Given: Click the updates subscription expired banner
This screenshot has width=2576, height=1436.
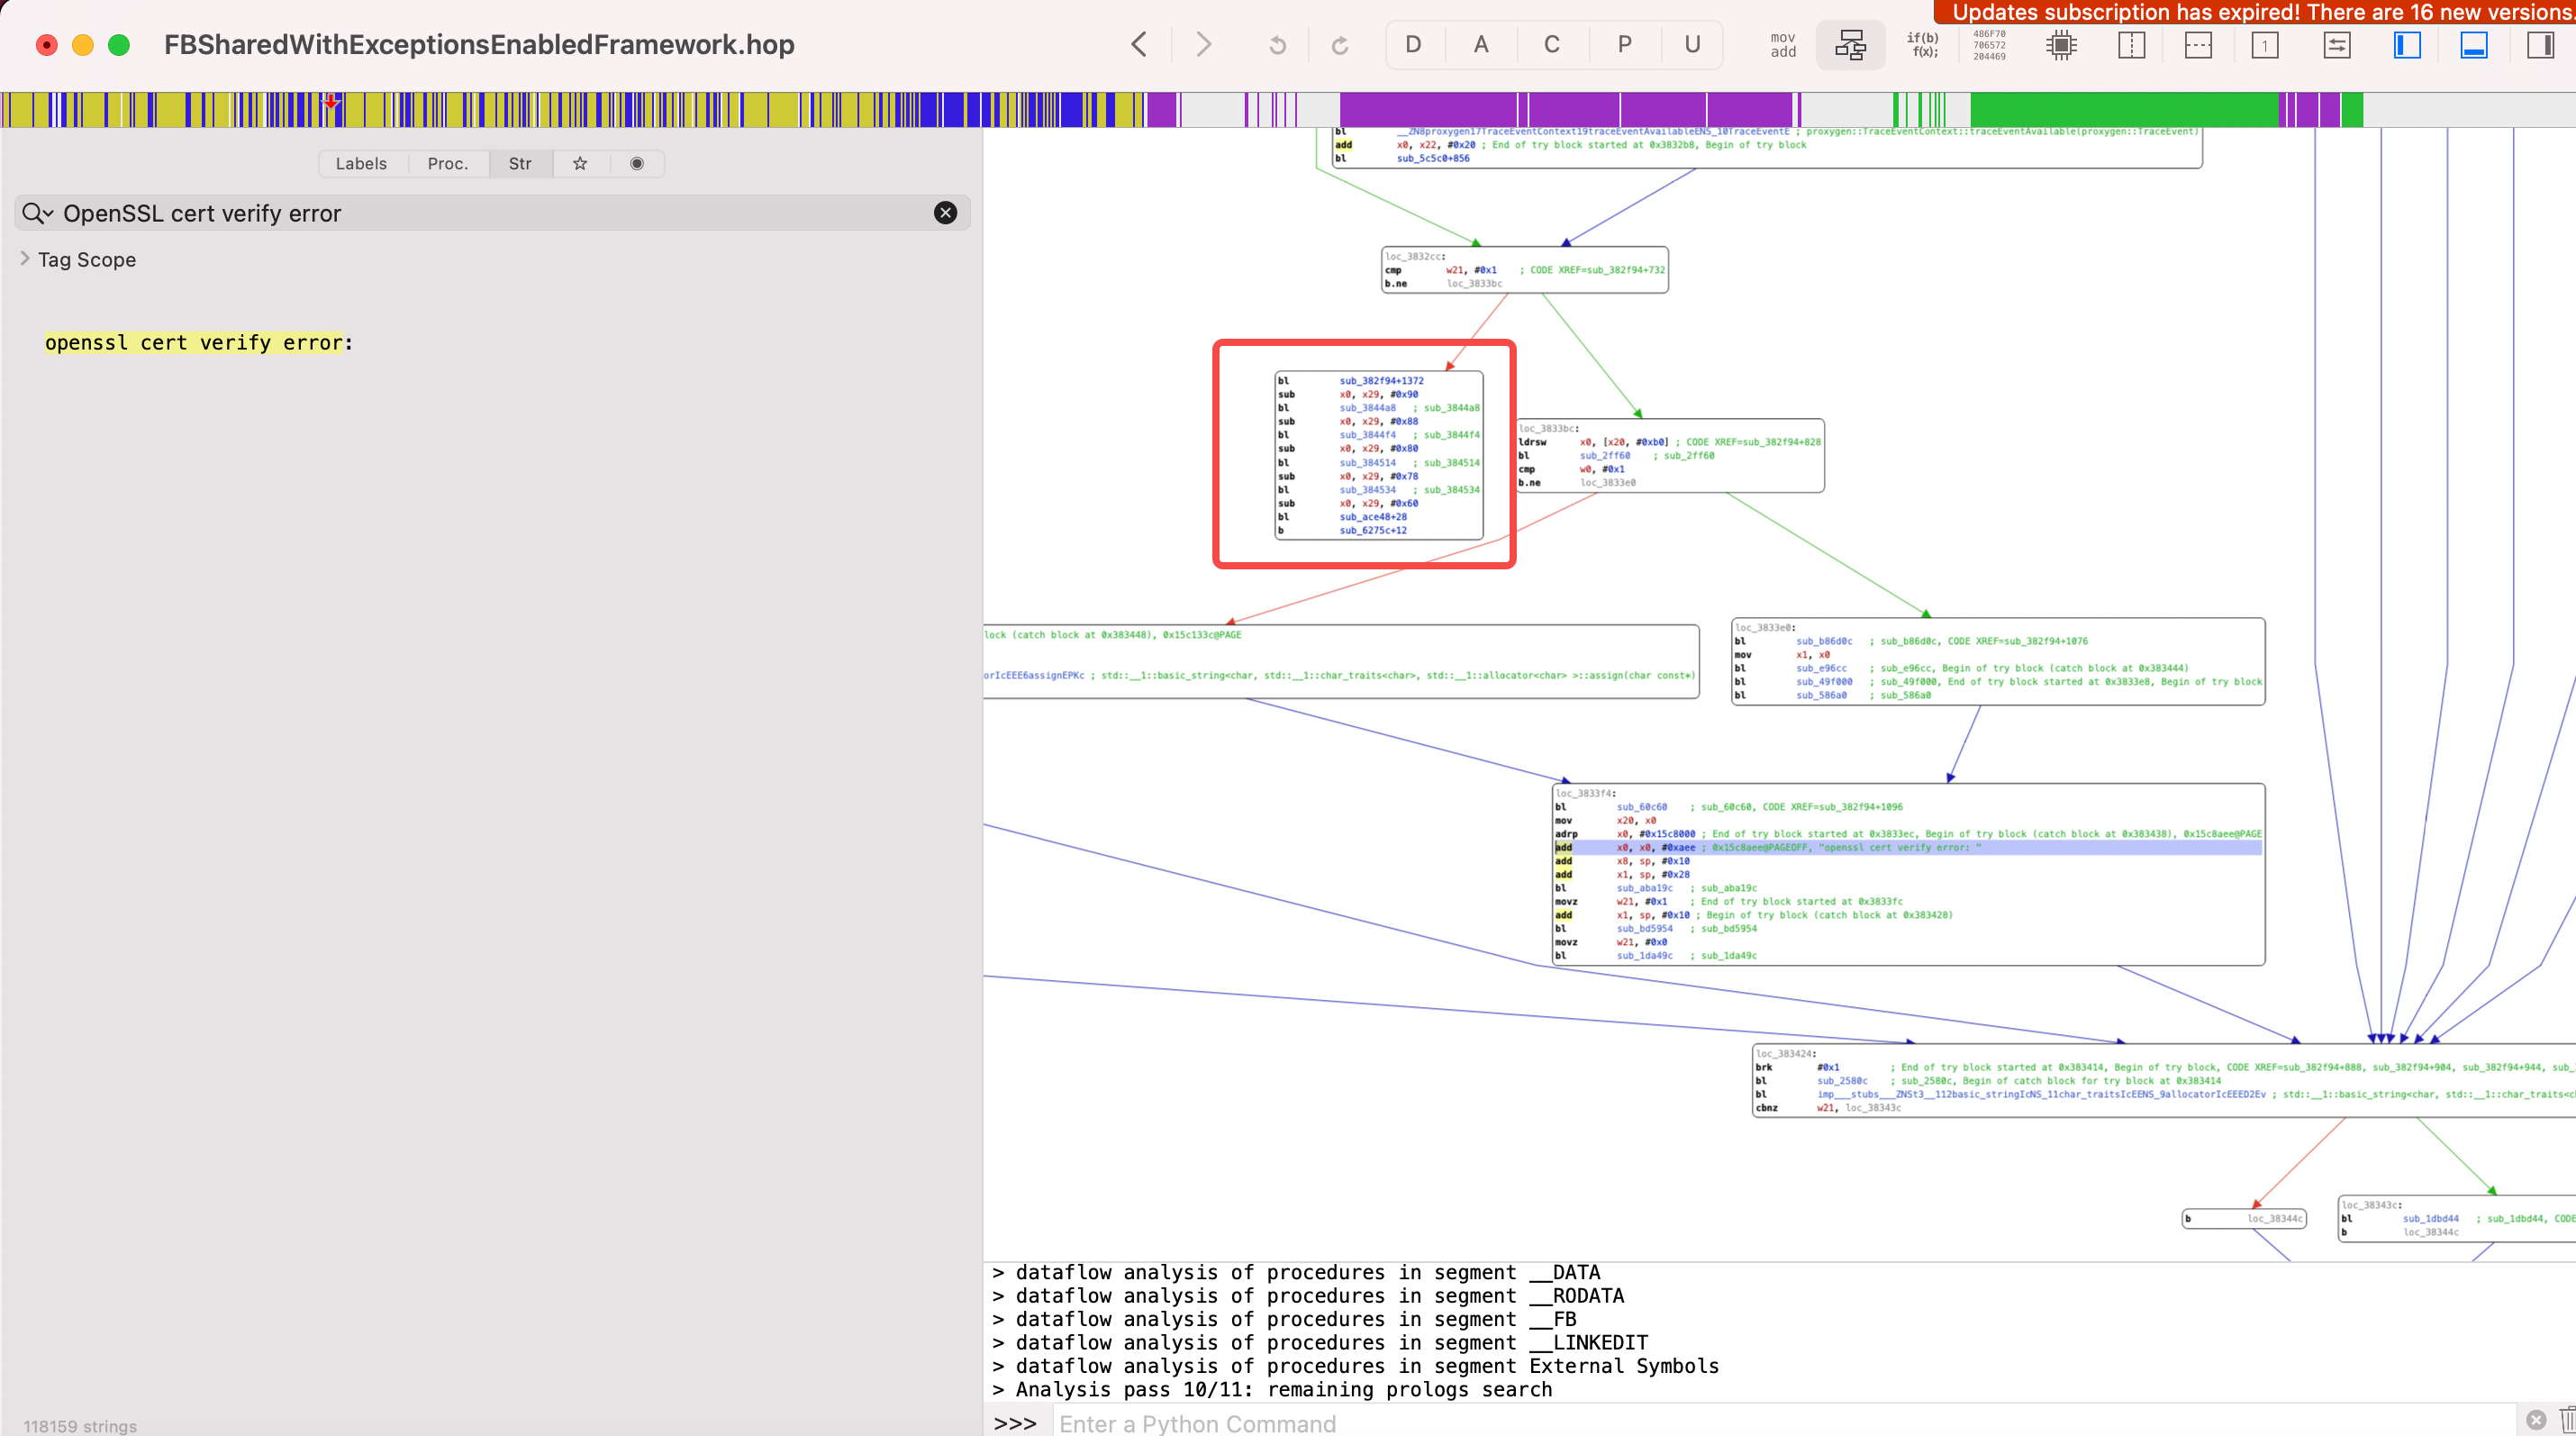Looking at the screenshot, I should coord(2255,12).
